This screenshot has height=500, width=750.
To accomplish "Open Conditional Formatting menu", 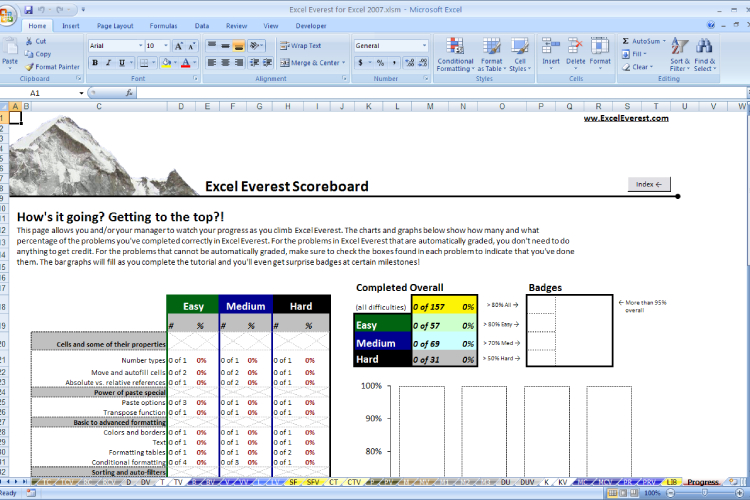I will click(x=455, y=55).
